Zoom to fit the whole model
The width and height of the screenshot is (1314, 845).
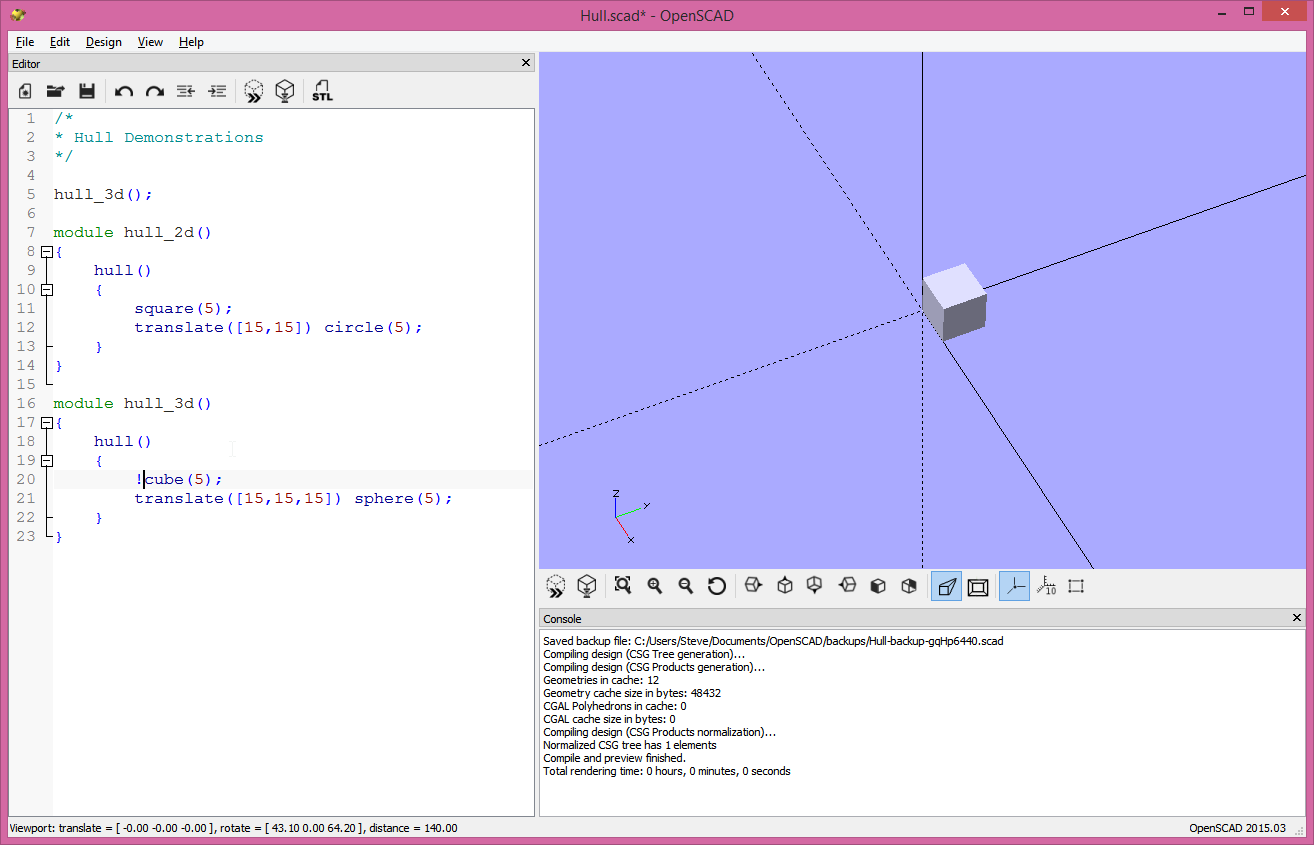tap(622, 586)
